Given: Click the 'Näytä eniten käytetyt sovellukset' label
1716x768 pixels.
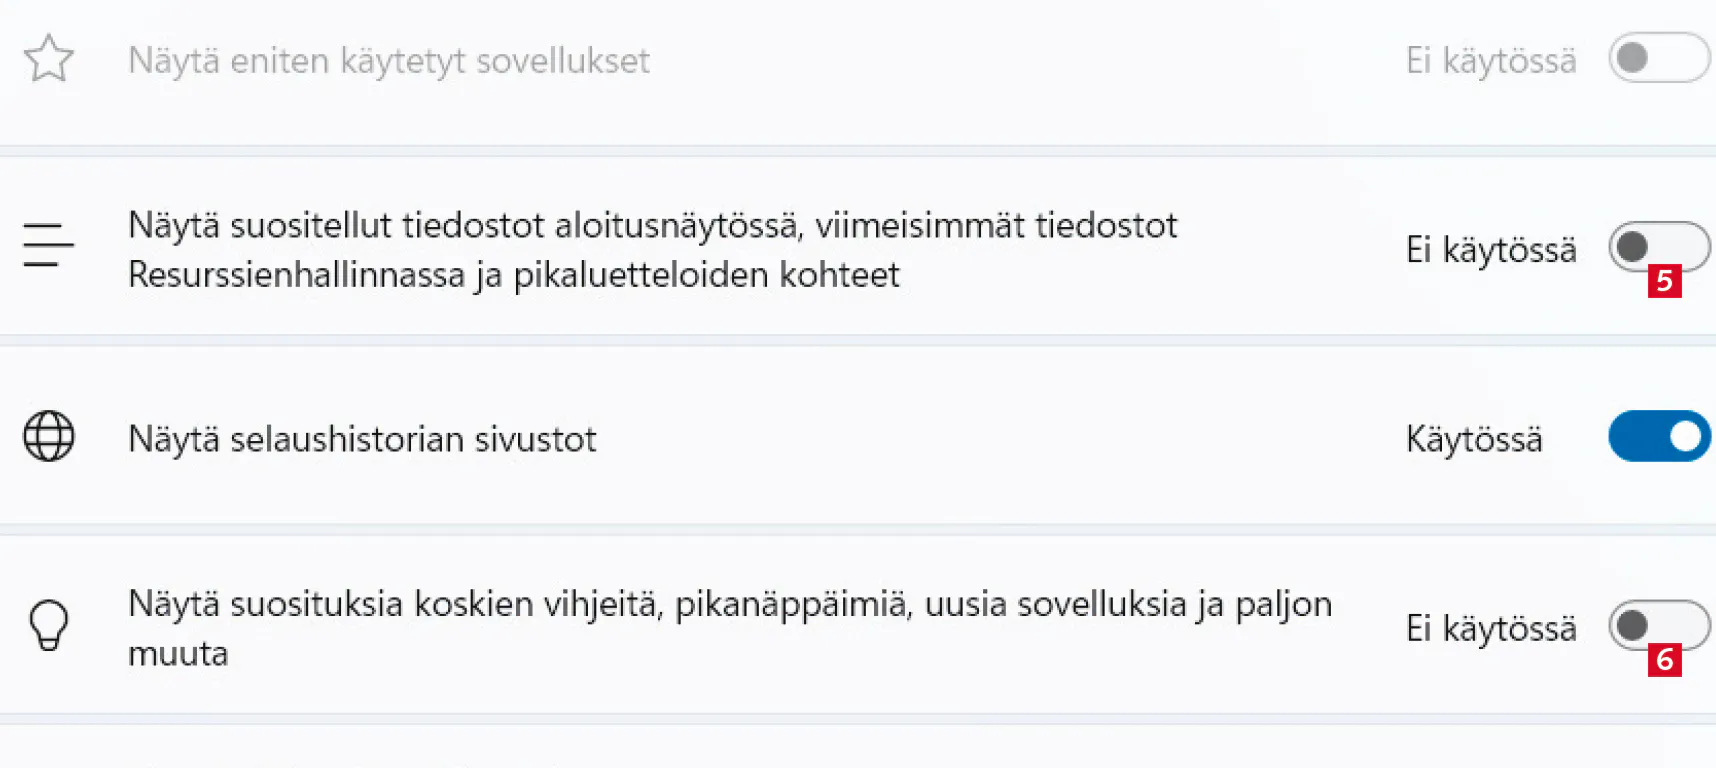Looking at the screenshot, I should click(x=388, y=61).
